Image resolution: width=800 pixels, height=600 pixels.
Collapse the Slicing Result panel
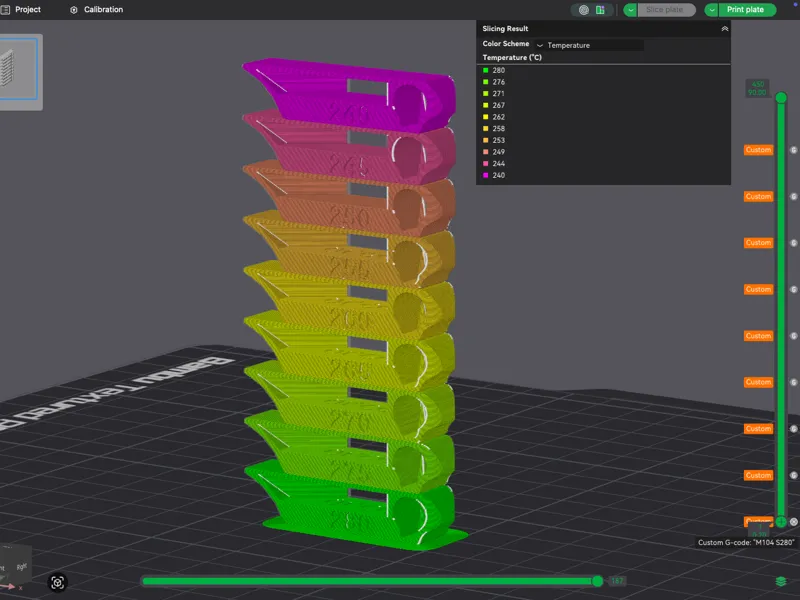[x=724, y=29]
